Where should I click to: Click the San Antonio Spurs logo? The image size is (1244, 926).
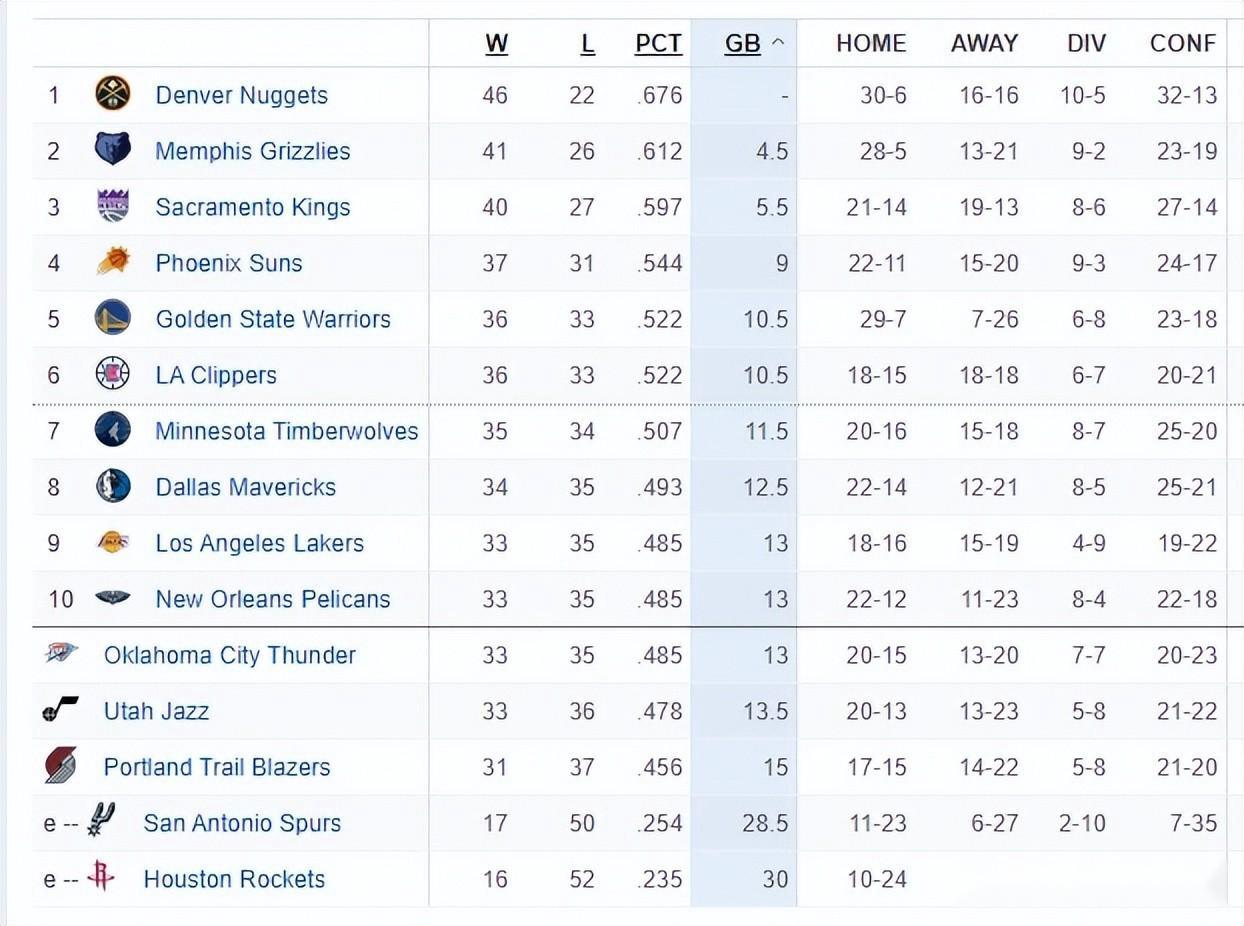[x=102, y=821]
